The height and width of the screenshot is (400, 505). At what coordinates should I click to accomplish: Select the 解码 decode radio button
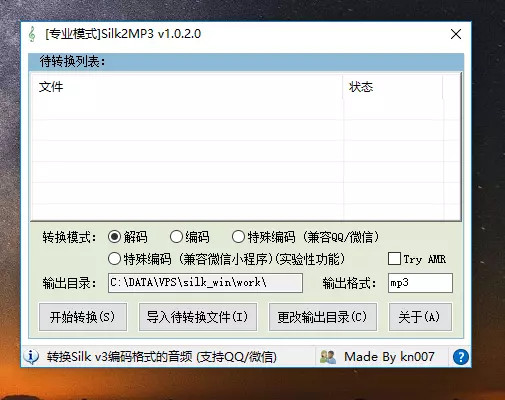(114, 237)
